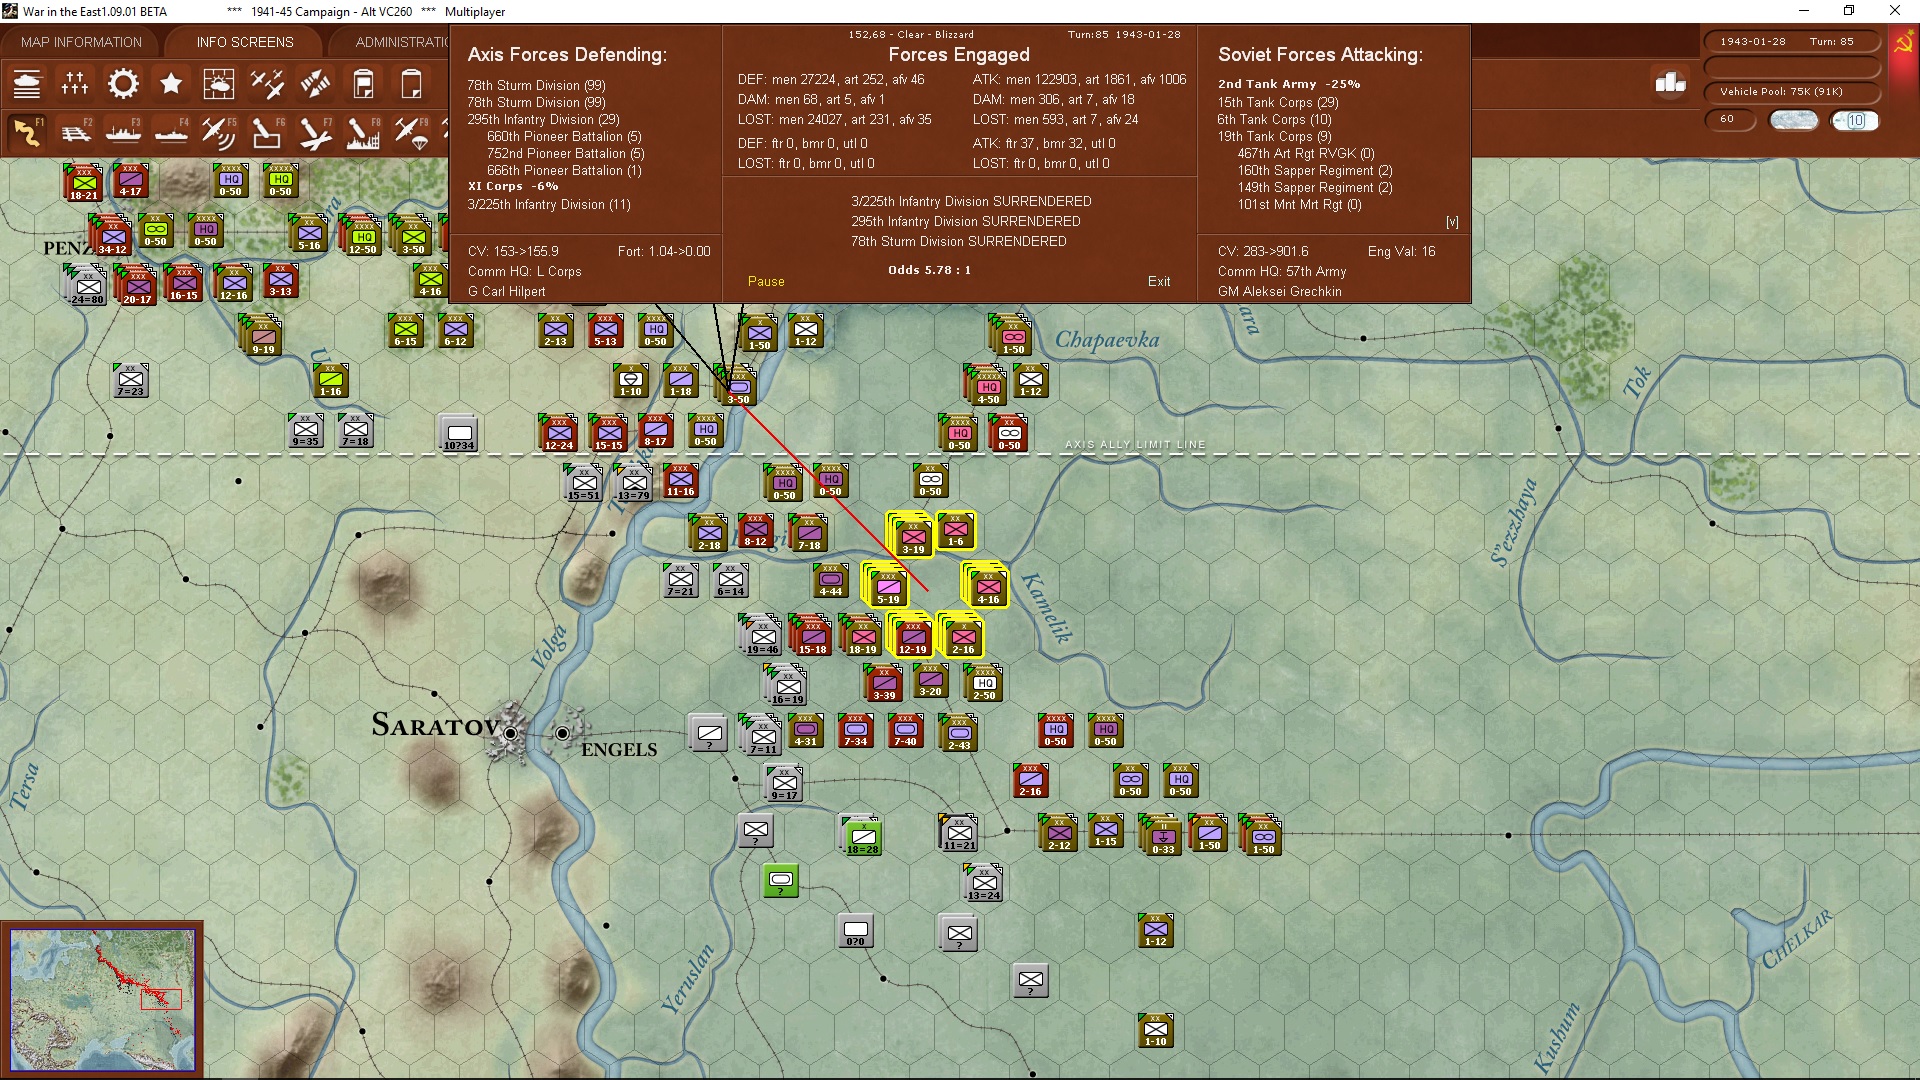Viewport: 1920px width, 1080px height.
Task: Select the 12-19 highlighted unit counter
Action: 912,636
